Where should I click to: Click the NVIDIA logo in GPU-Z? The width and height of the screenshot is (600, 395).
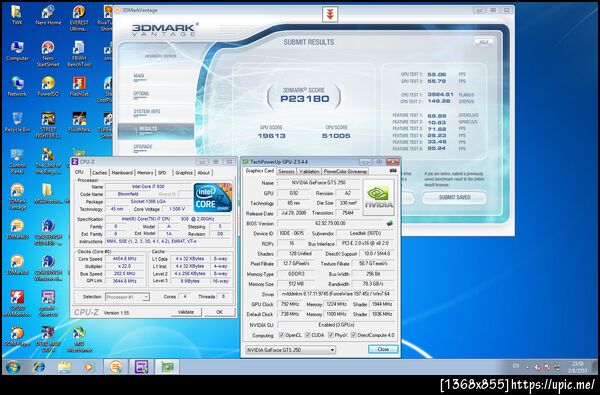(x=378, y=197)
